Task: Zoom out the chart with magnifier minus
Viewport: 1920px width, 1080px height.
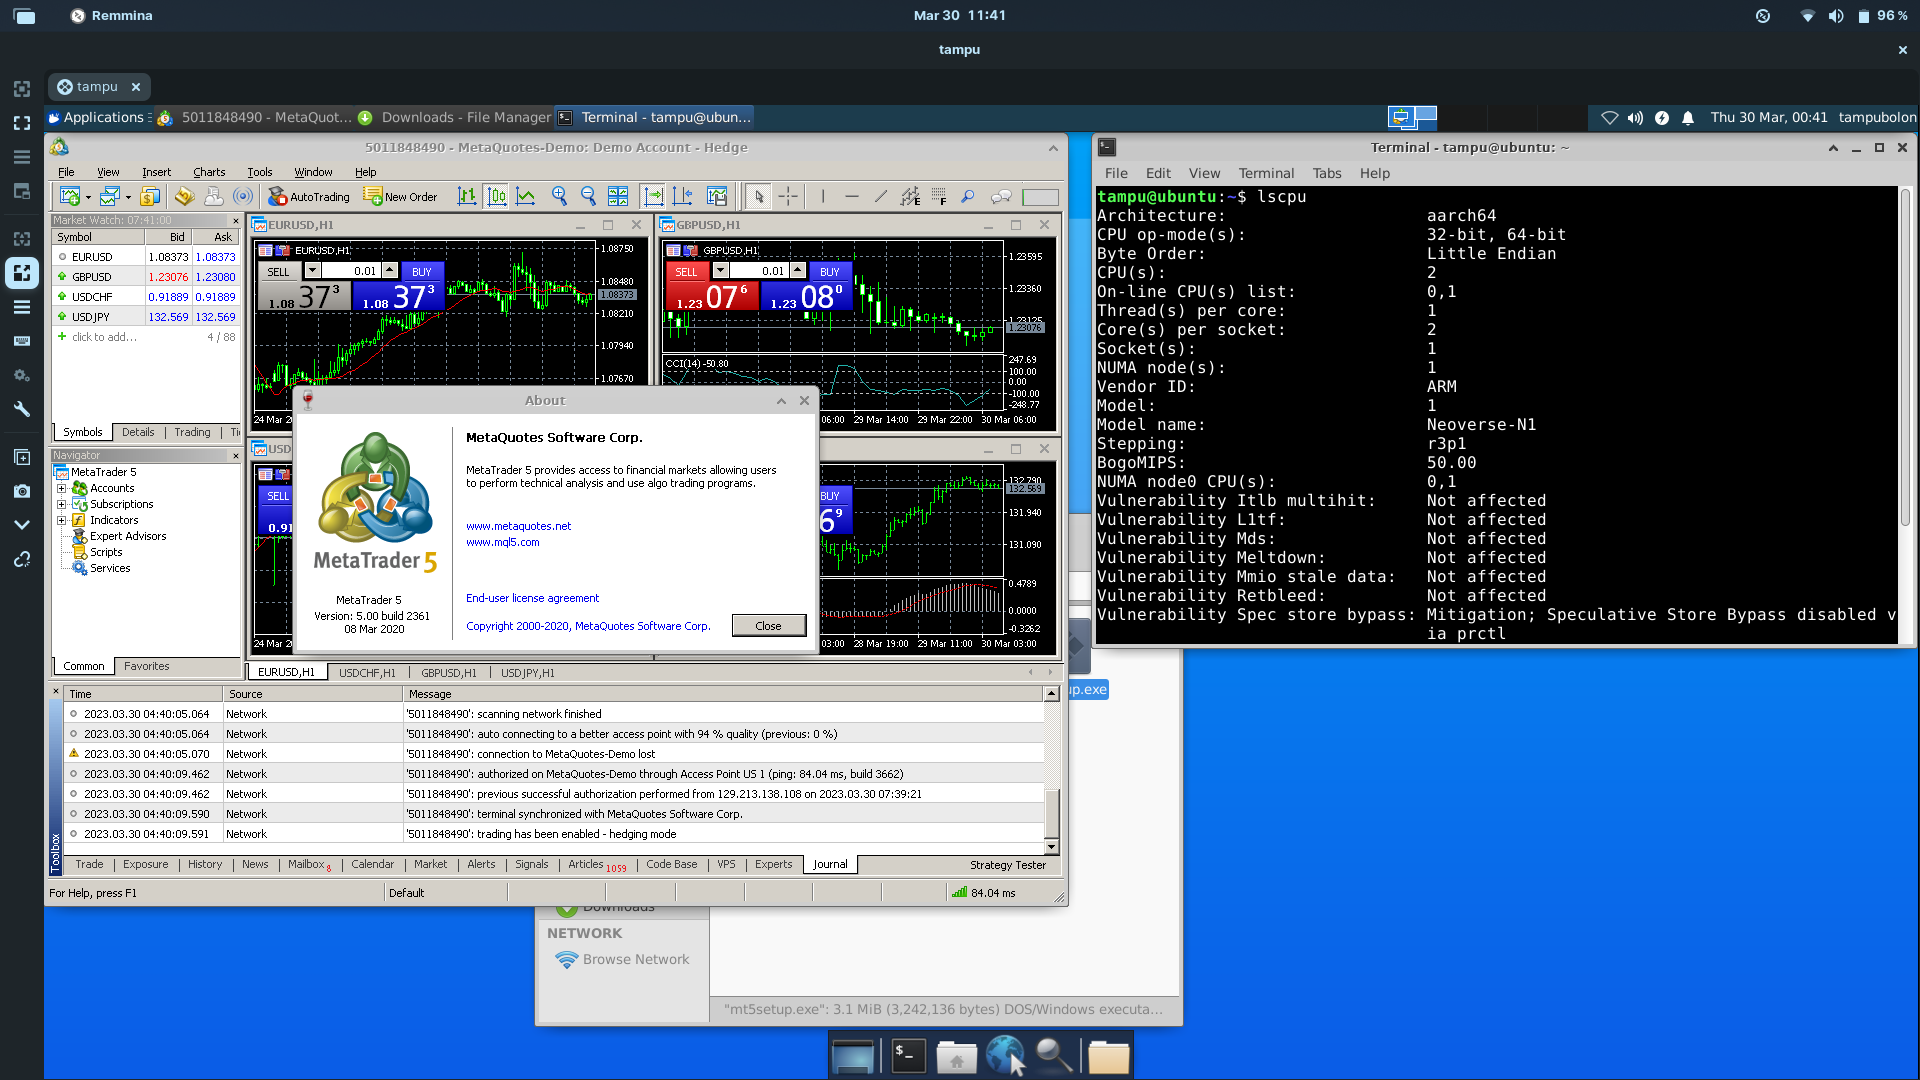Action: pyautogui.click(x=588, y=197)
